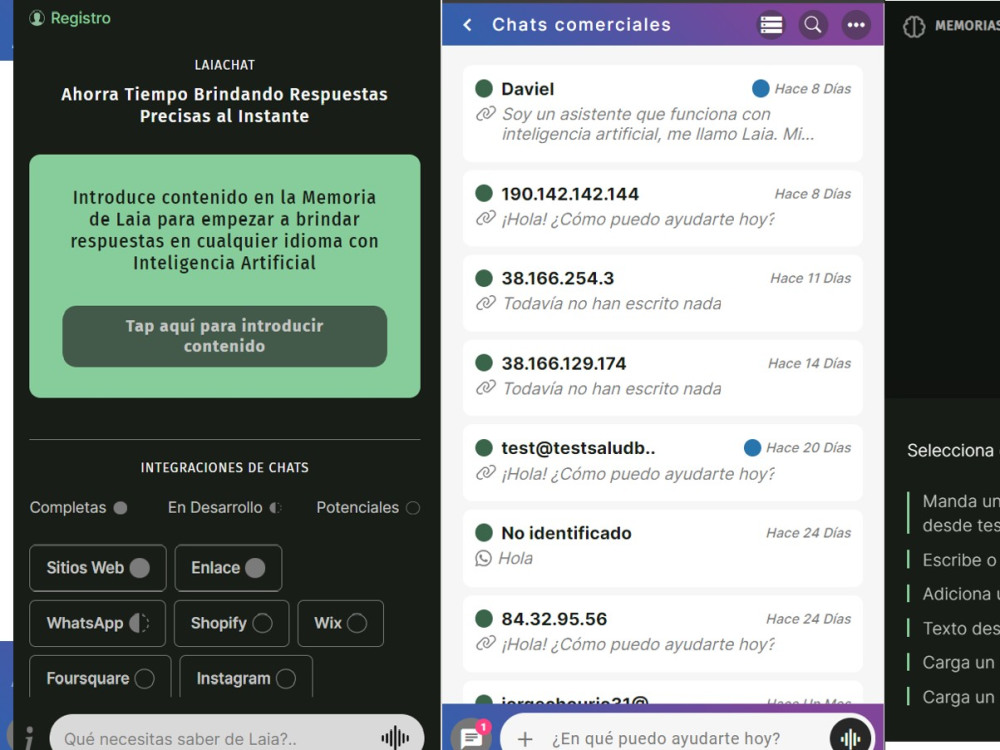The image size is (1000, 750).
Task: Click the 'Selecciona' heading in Memorias panel
Action: [950, 450]
